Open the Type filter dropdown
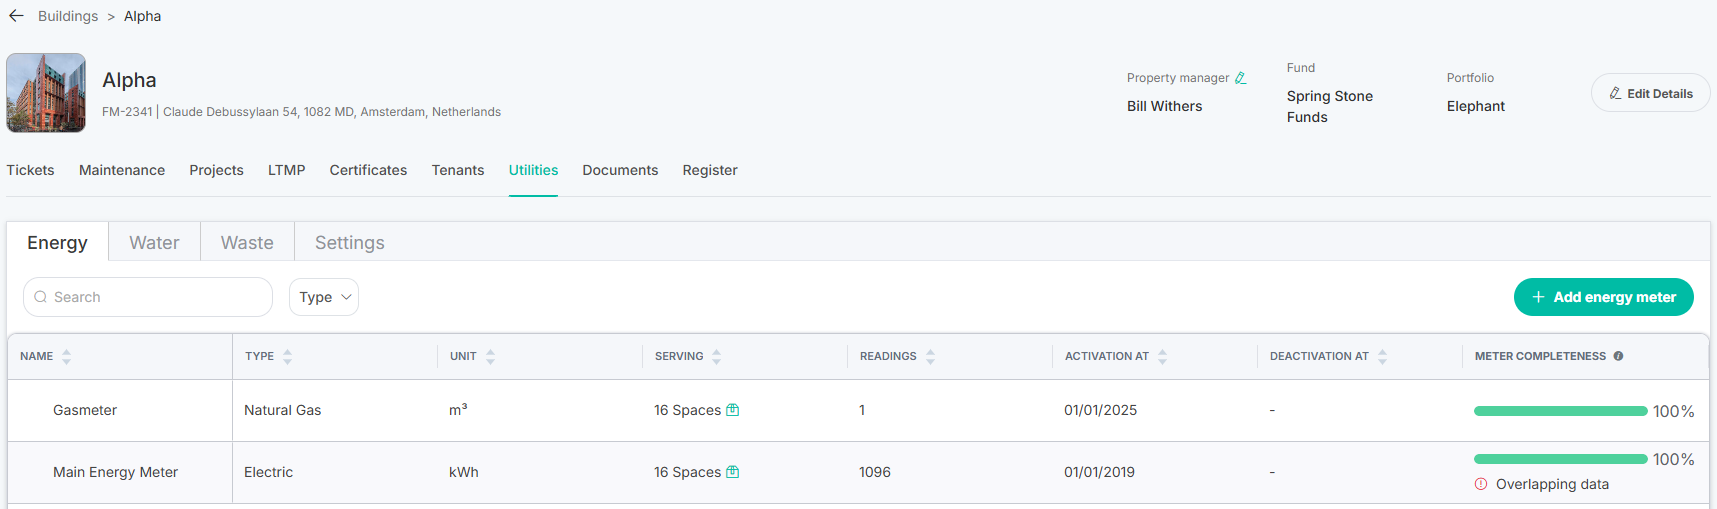The width and height of the screenshot is (1717, 509). [324, 297]
